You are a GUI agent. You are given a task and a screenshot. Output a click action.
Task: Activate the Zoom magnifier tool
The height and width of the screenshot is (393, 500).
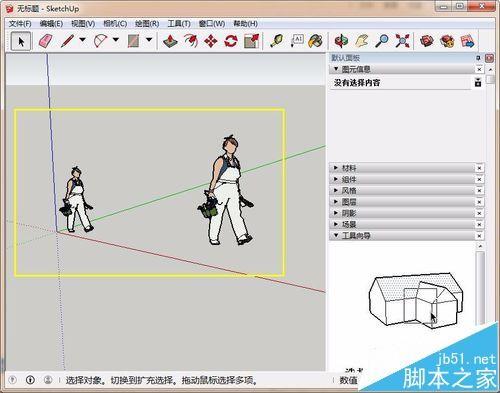pos(382,41)
